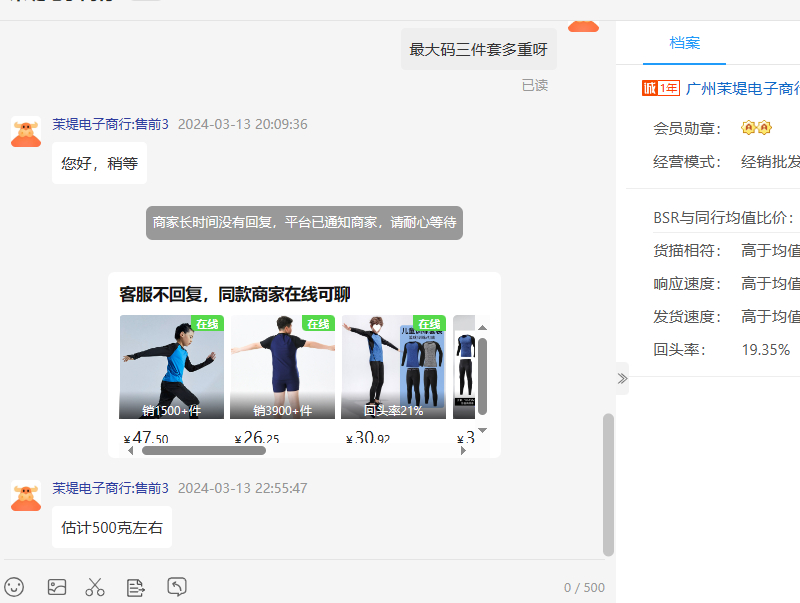Click the product list scroll-down arrow

point(482,431)
